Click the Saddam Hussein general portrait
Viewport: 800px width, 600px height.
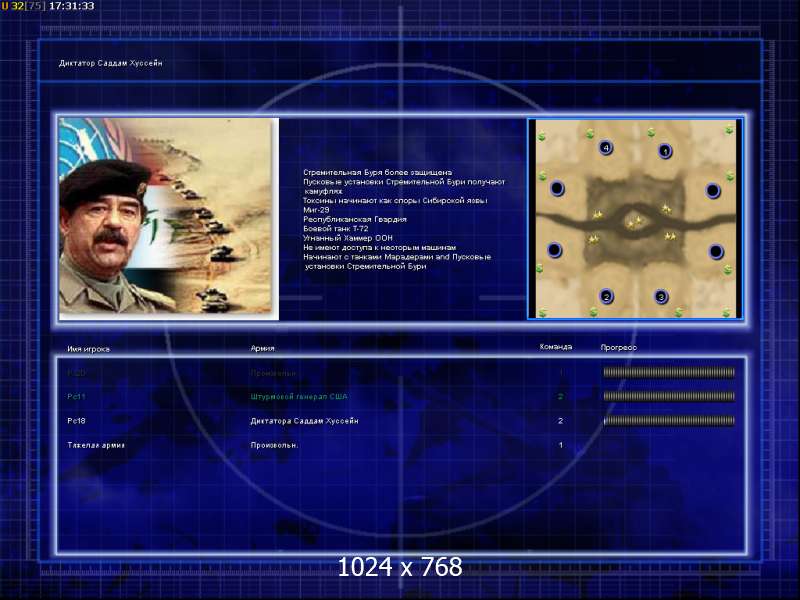pyautogui.click(x=169, y=219)
